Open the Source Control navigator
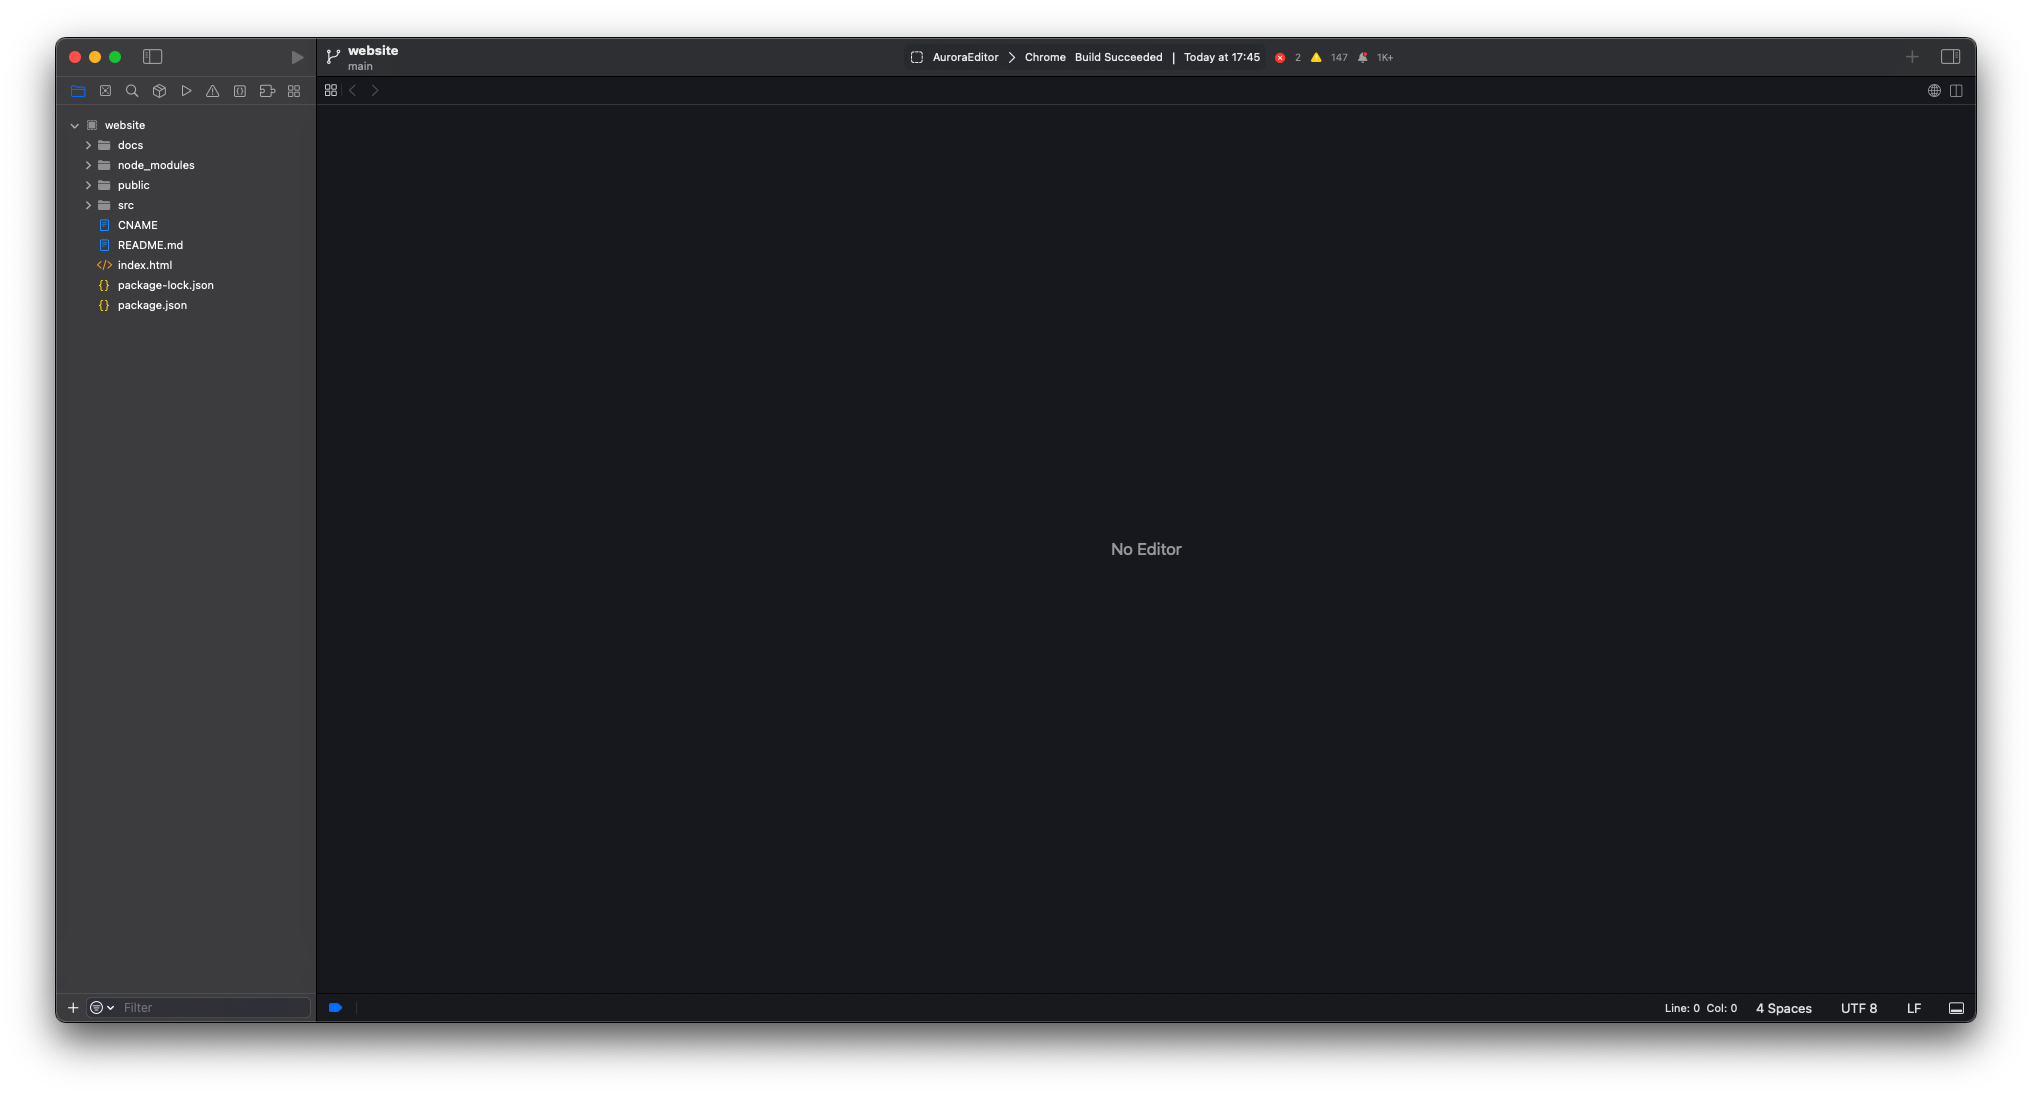The image size is (2032, 1096). (106, 91)
